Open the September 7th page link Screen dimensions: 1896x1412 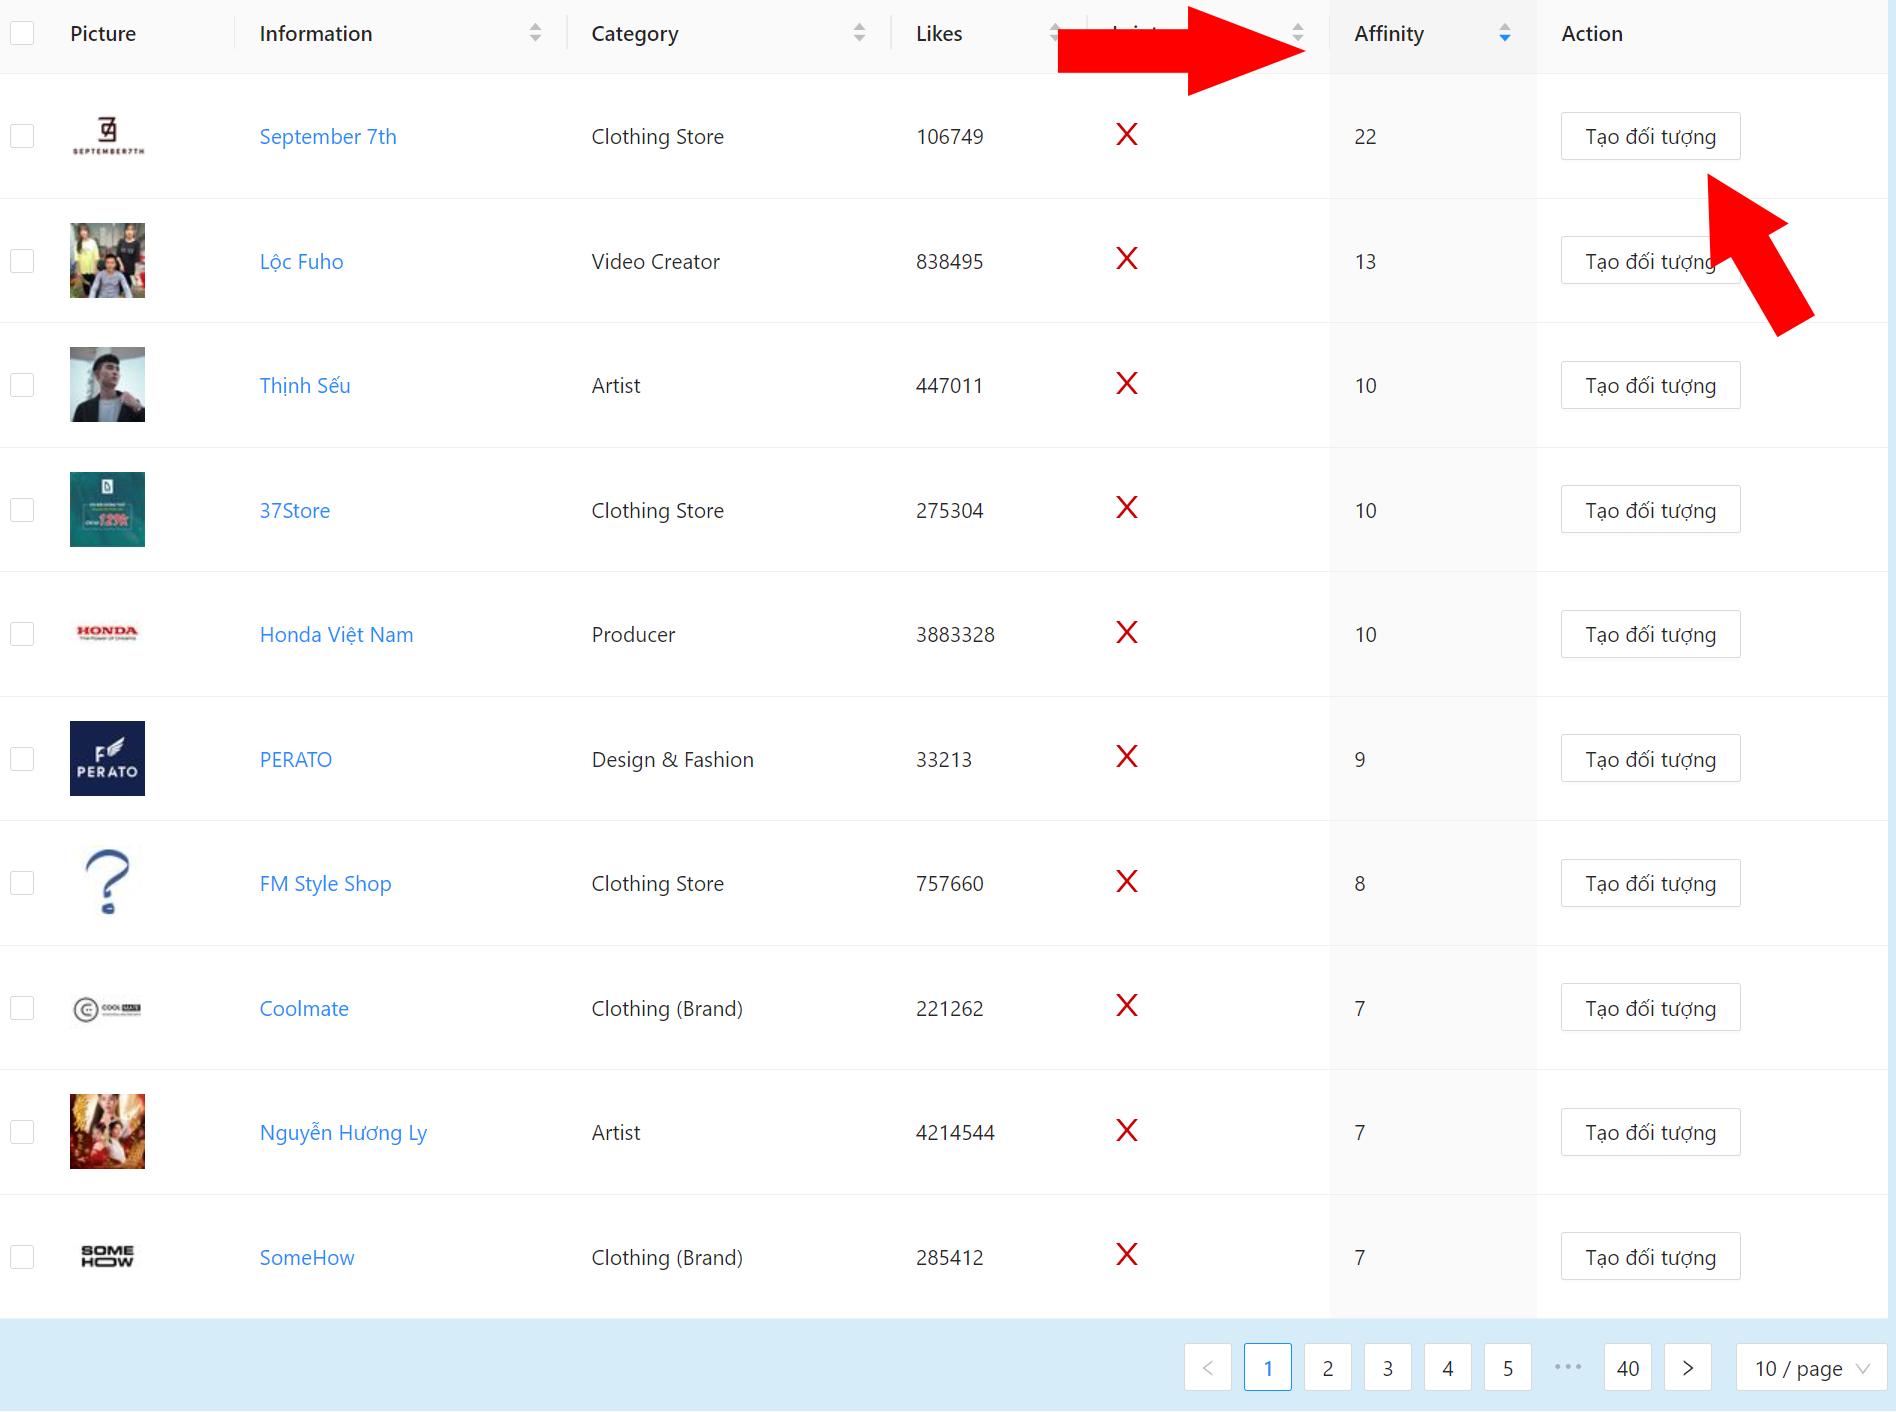328,136
